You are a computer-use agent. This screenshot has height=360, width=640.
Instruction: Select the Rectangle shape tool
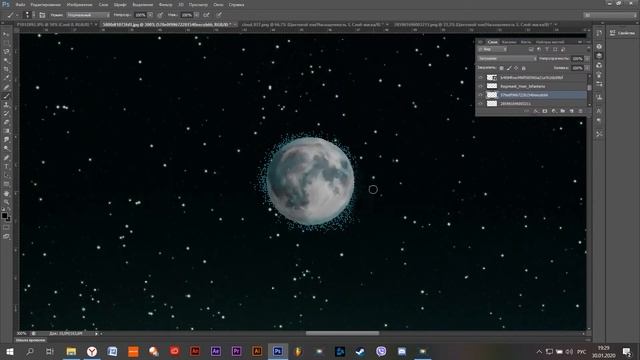pyautogui.click(x=6, y=184)
